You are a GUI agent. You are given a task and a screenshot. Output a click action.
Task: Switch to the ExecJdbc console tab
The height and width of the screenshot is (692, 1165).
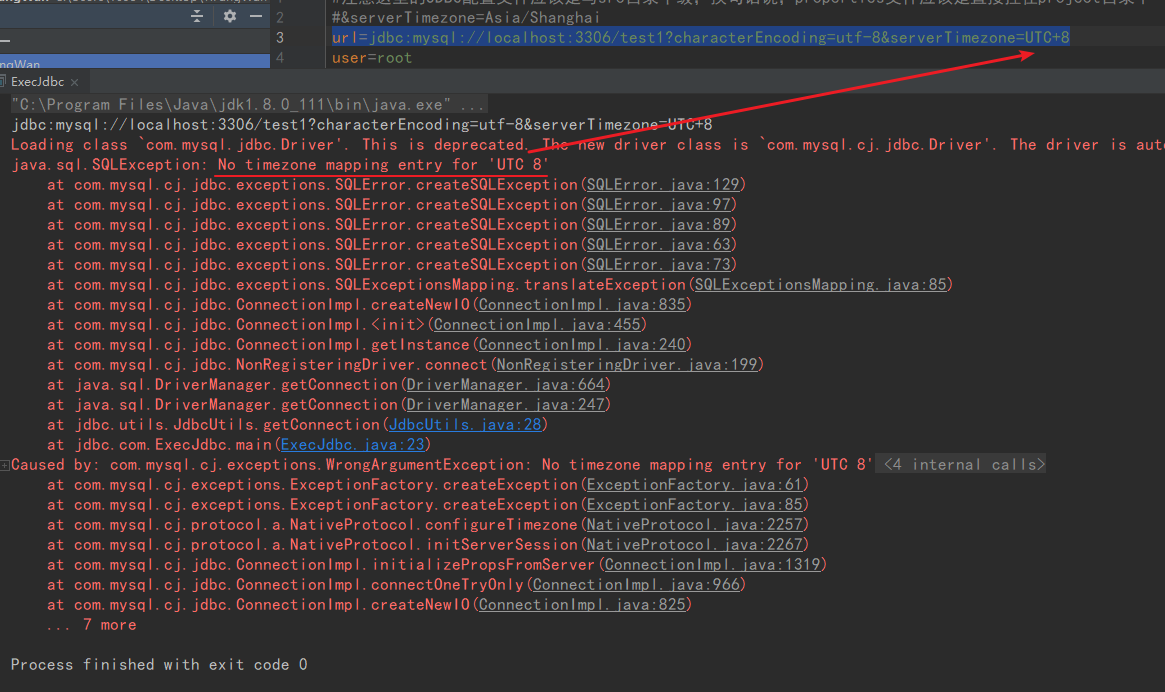click(40, 81)
